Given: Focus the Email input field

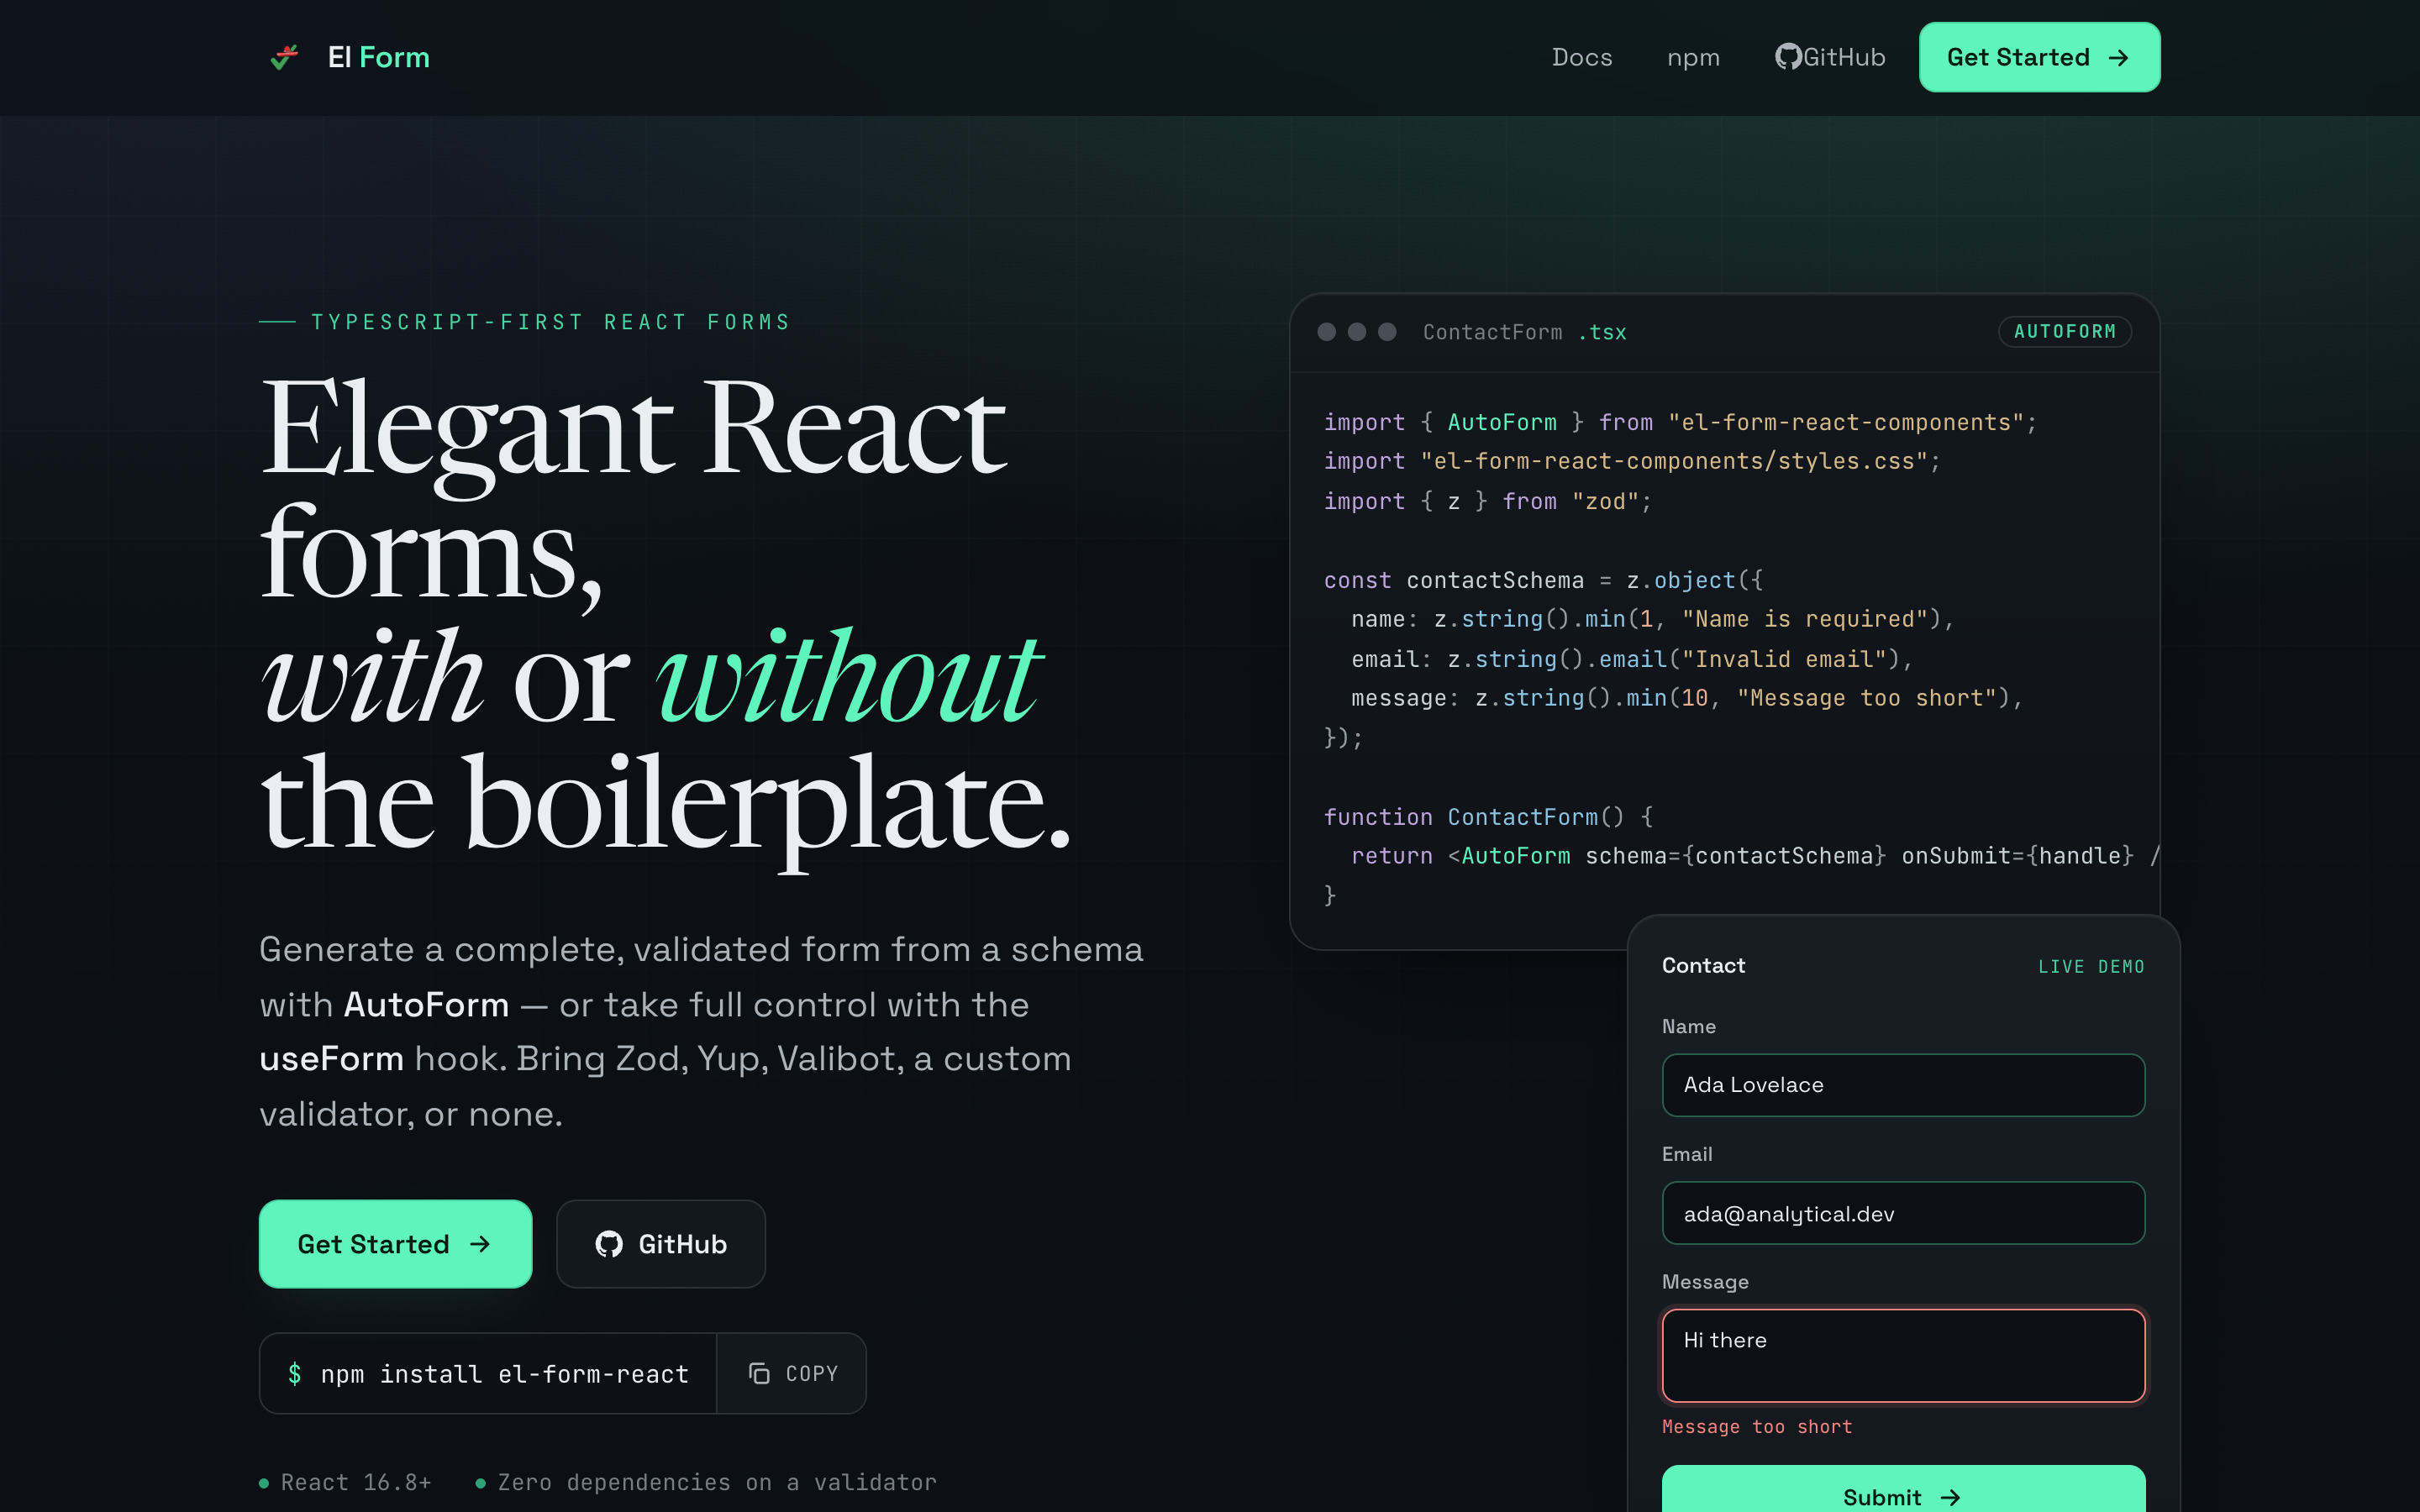Looking at the screenshot, I should point(1903,1212).
